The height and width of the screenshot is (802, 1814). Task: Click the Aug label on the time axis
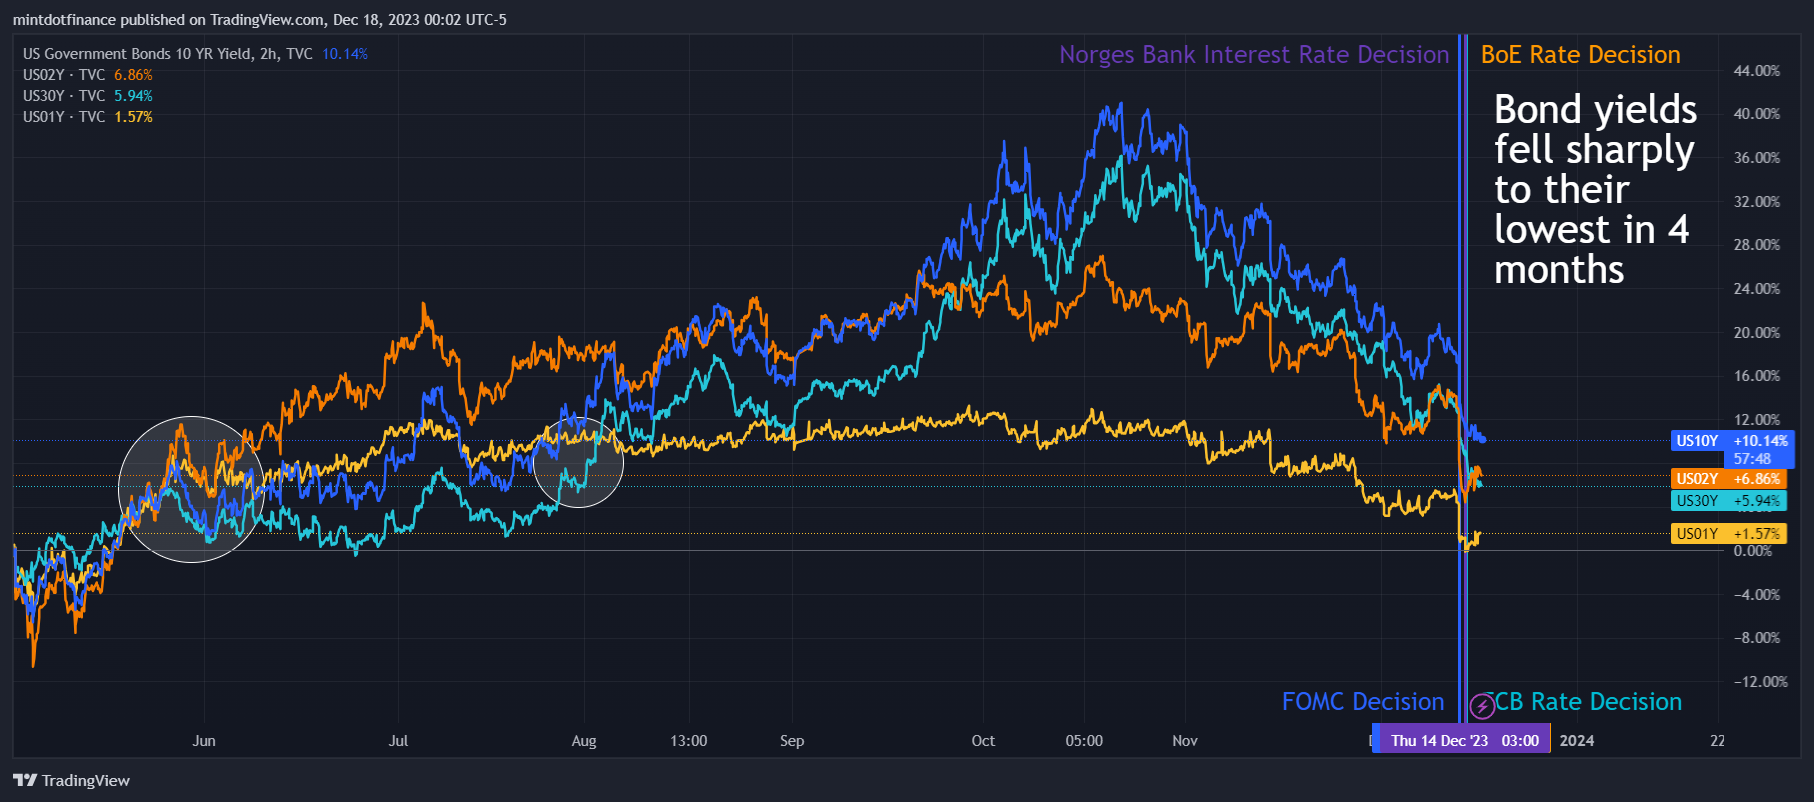coord(584,741)
